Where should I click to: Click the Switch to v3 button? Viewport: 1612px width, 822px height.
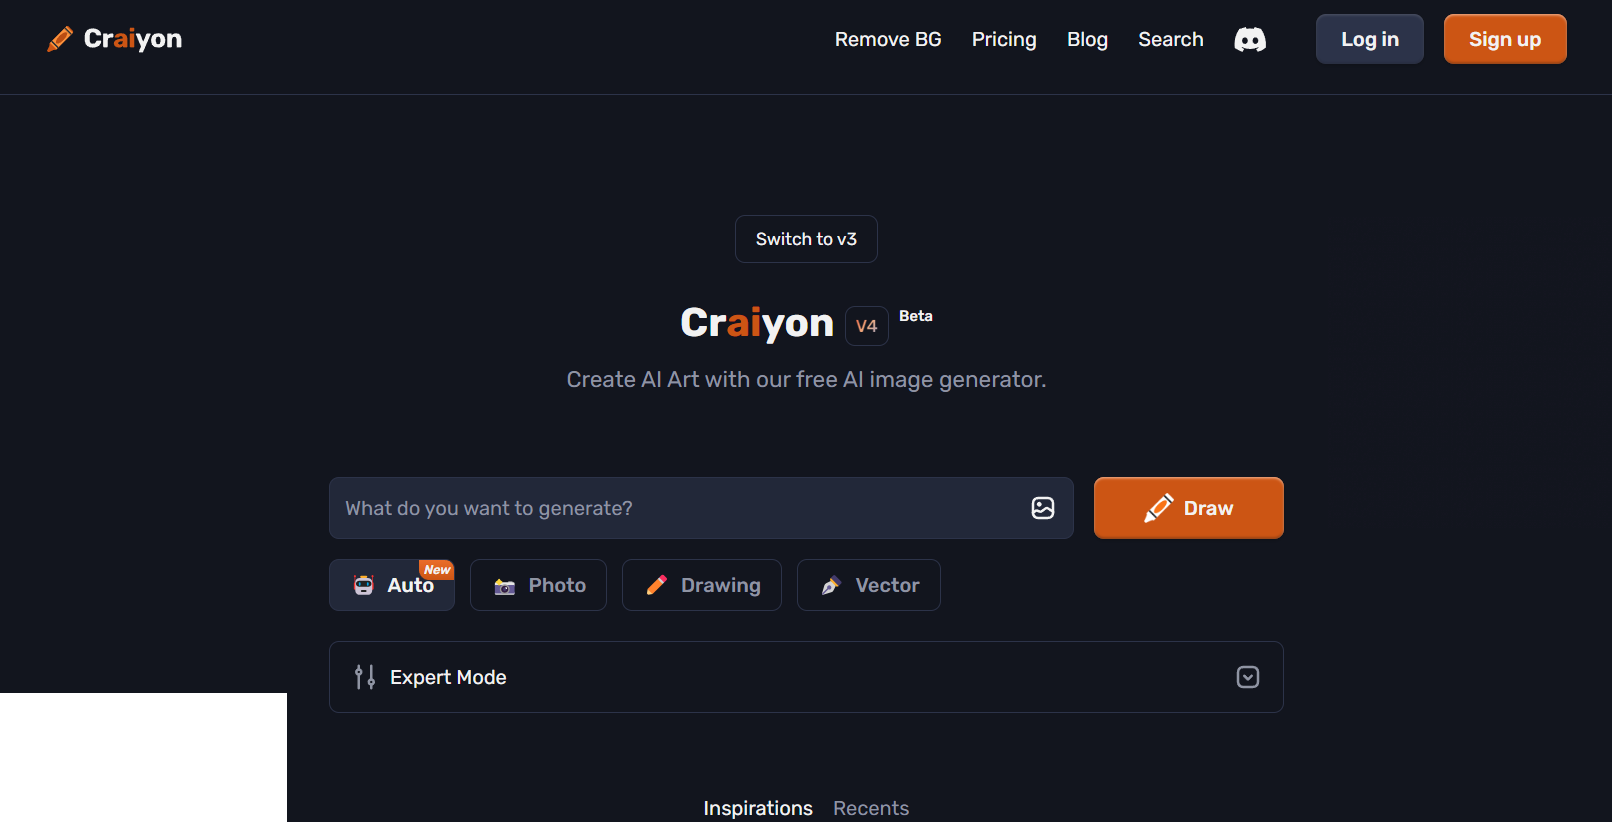point(806,239)
